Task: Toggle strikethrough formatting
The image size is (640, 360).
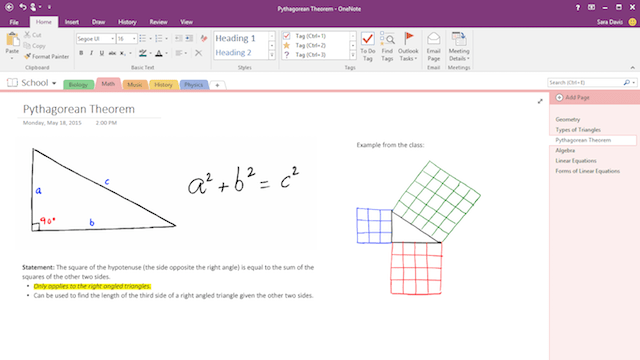Action: 112,53
